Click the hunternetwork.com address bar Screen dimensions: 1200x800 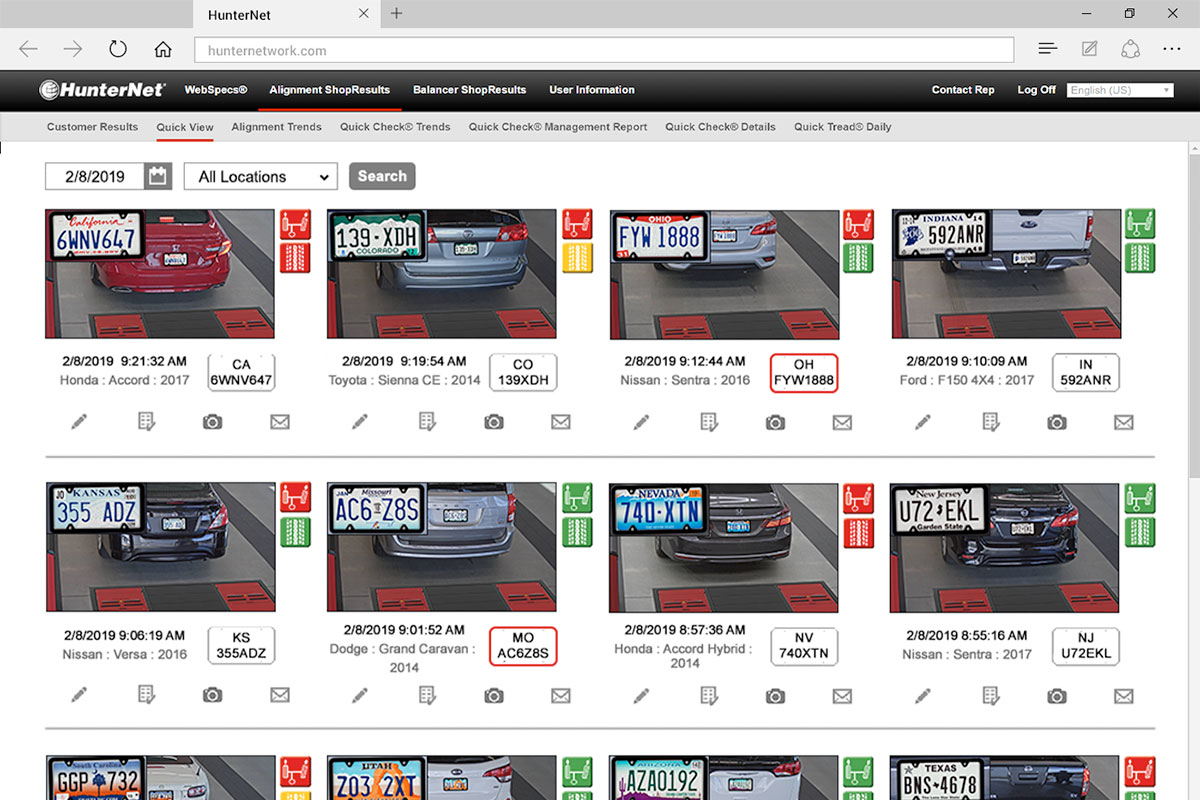[604, 50]
